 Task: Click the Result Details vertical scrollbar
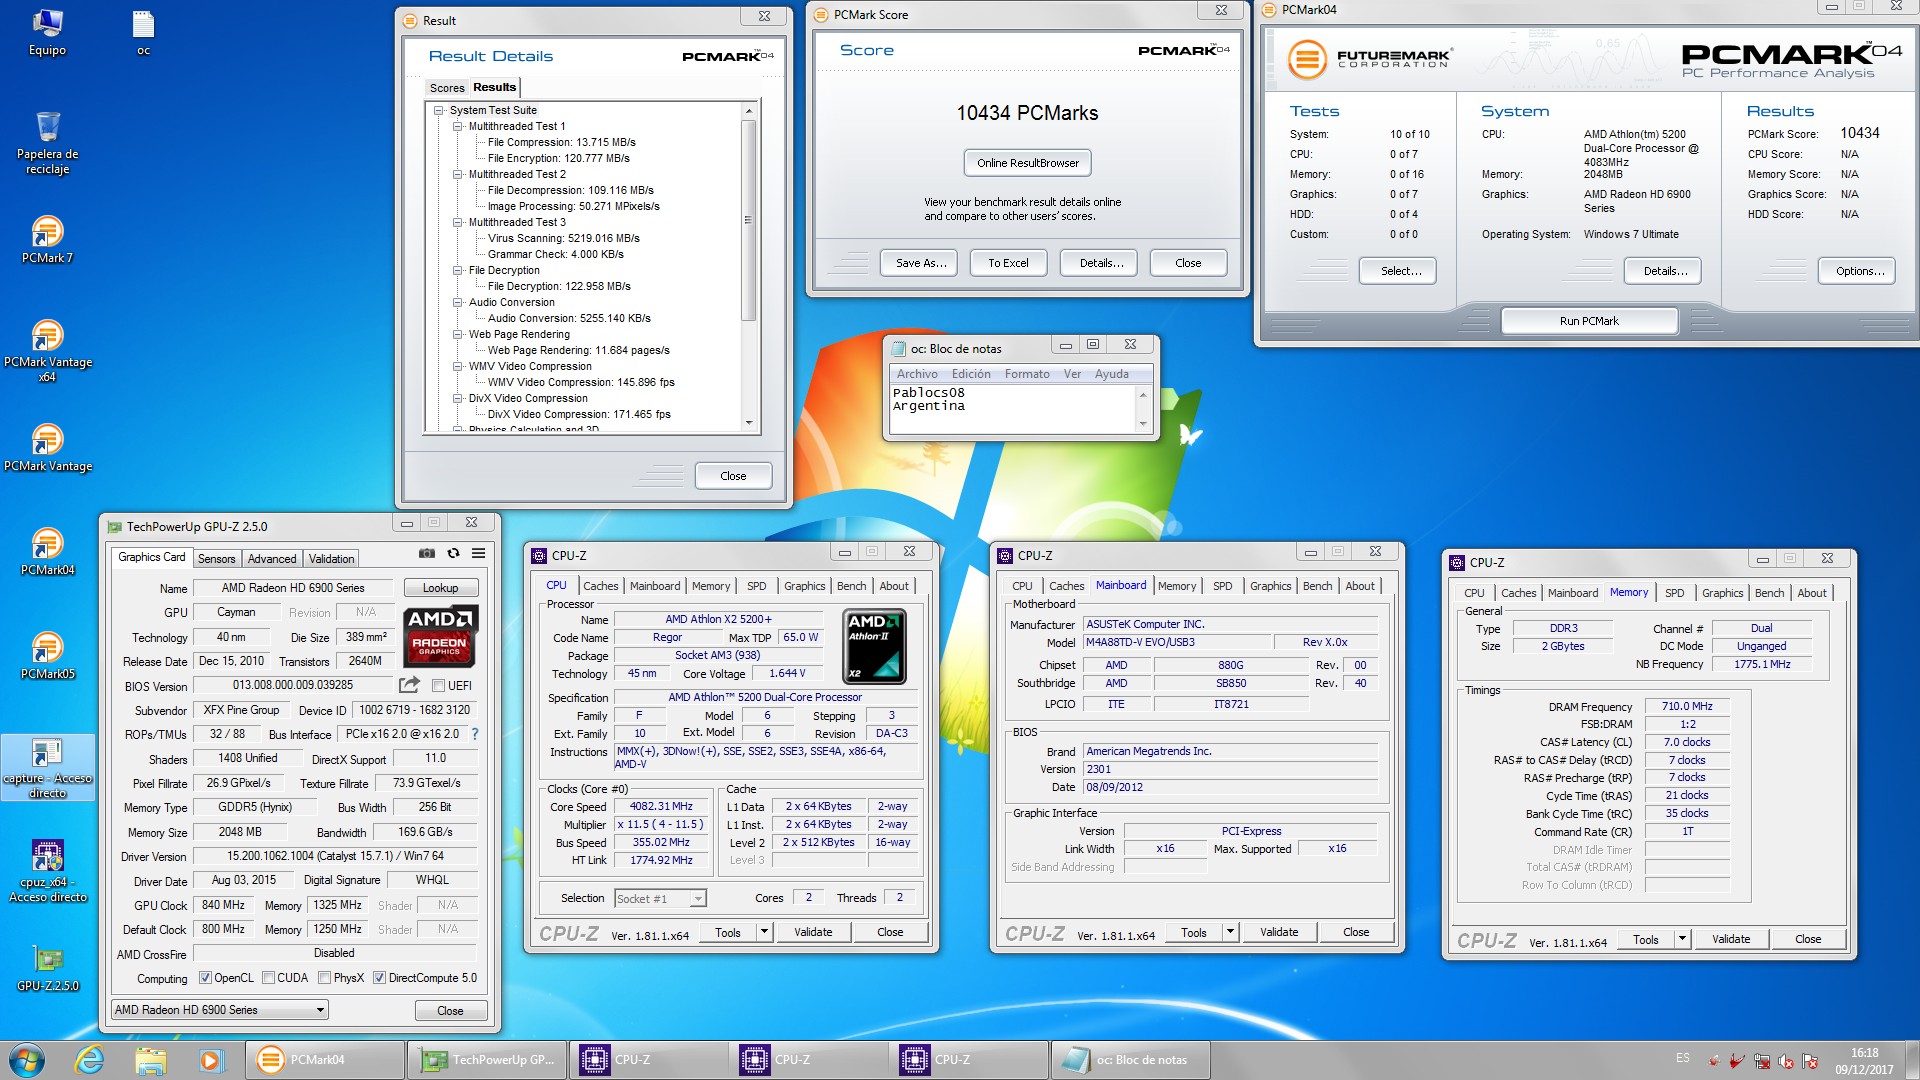749,268
